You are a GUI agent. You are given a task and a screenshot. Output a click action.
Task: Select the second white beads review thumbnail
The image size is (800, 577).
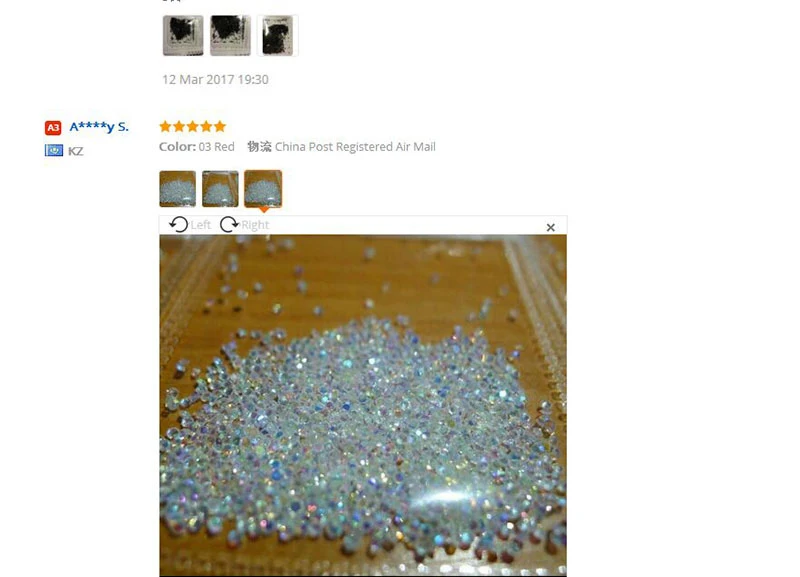pyautogui.click(x=220, y=189)
